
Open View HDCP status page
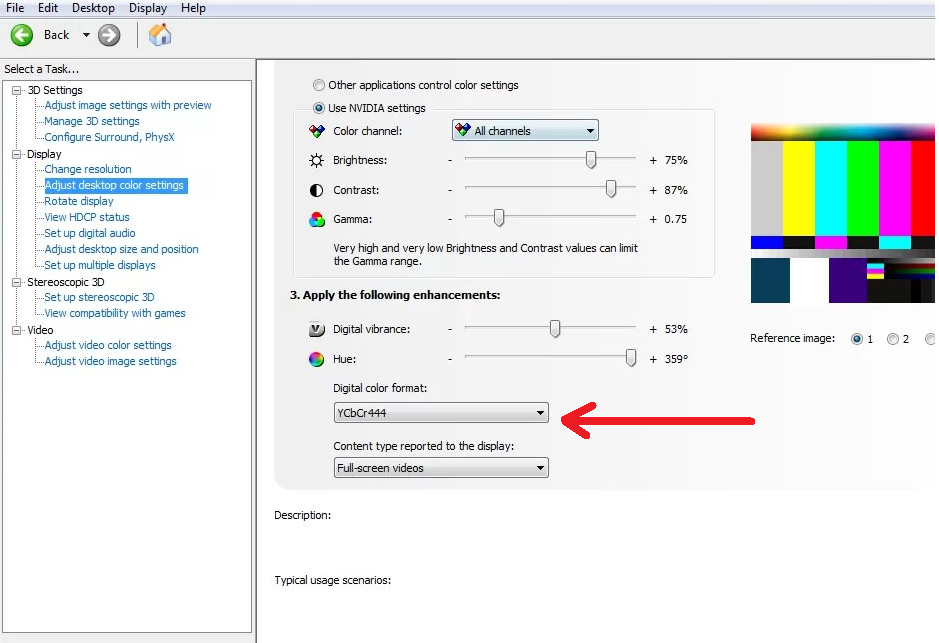click(87, 217)
